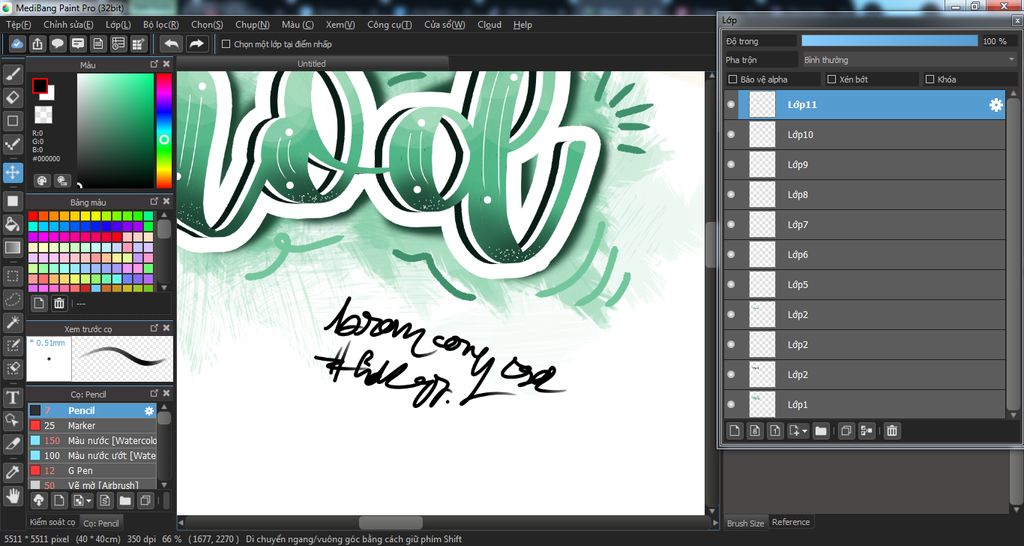This screenshot has width=1024, height=546.
Task: Activate the Move tool
Action: click(12, 172)
